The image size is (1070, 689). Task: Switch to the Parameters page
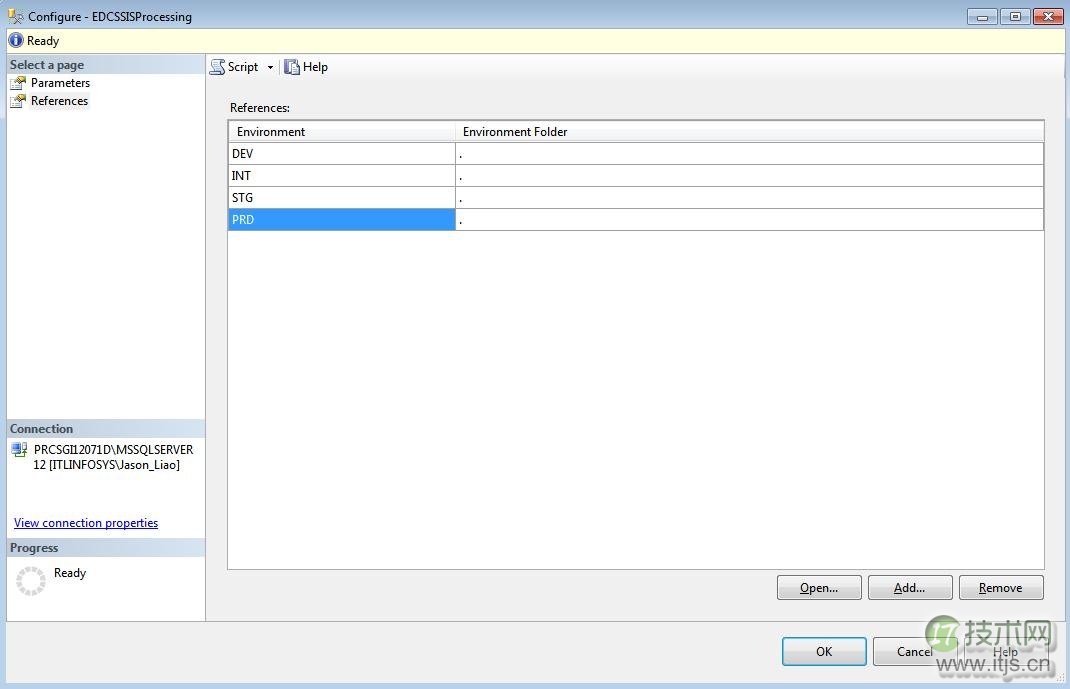(x=60, y=83)
